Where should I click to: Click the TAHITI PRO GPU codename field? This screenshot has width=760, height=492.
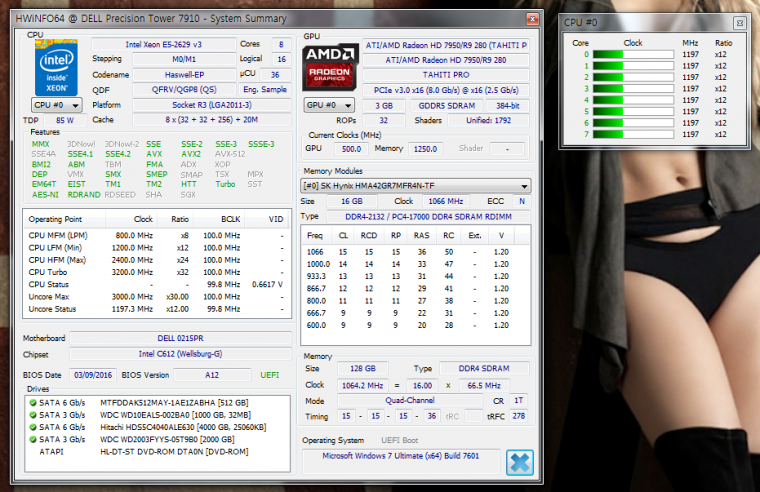point(446,75)
